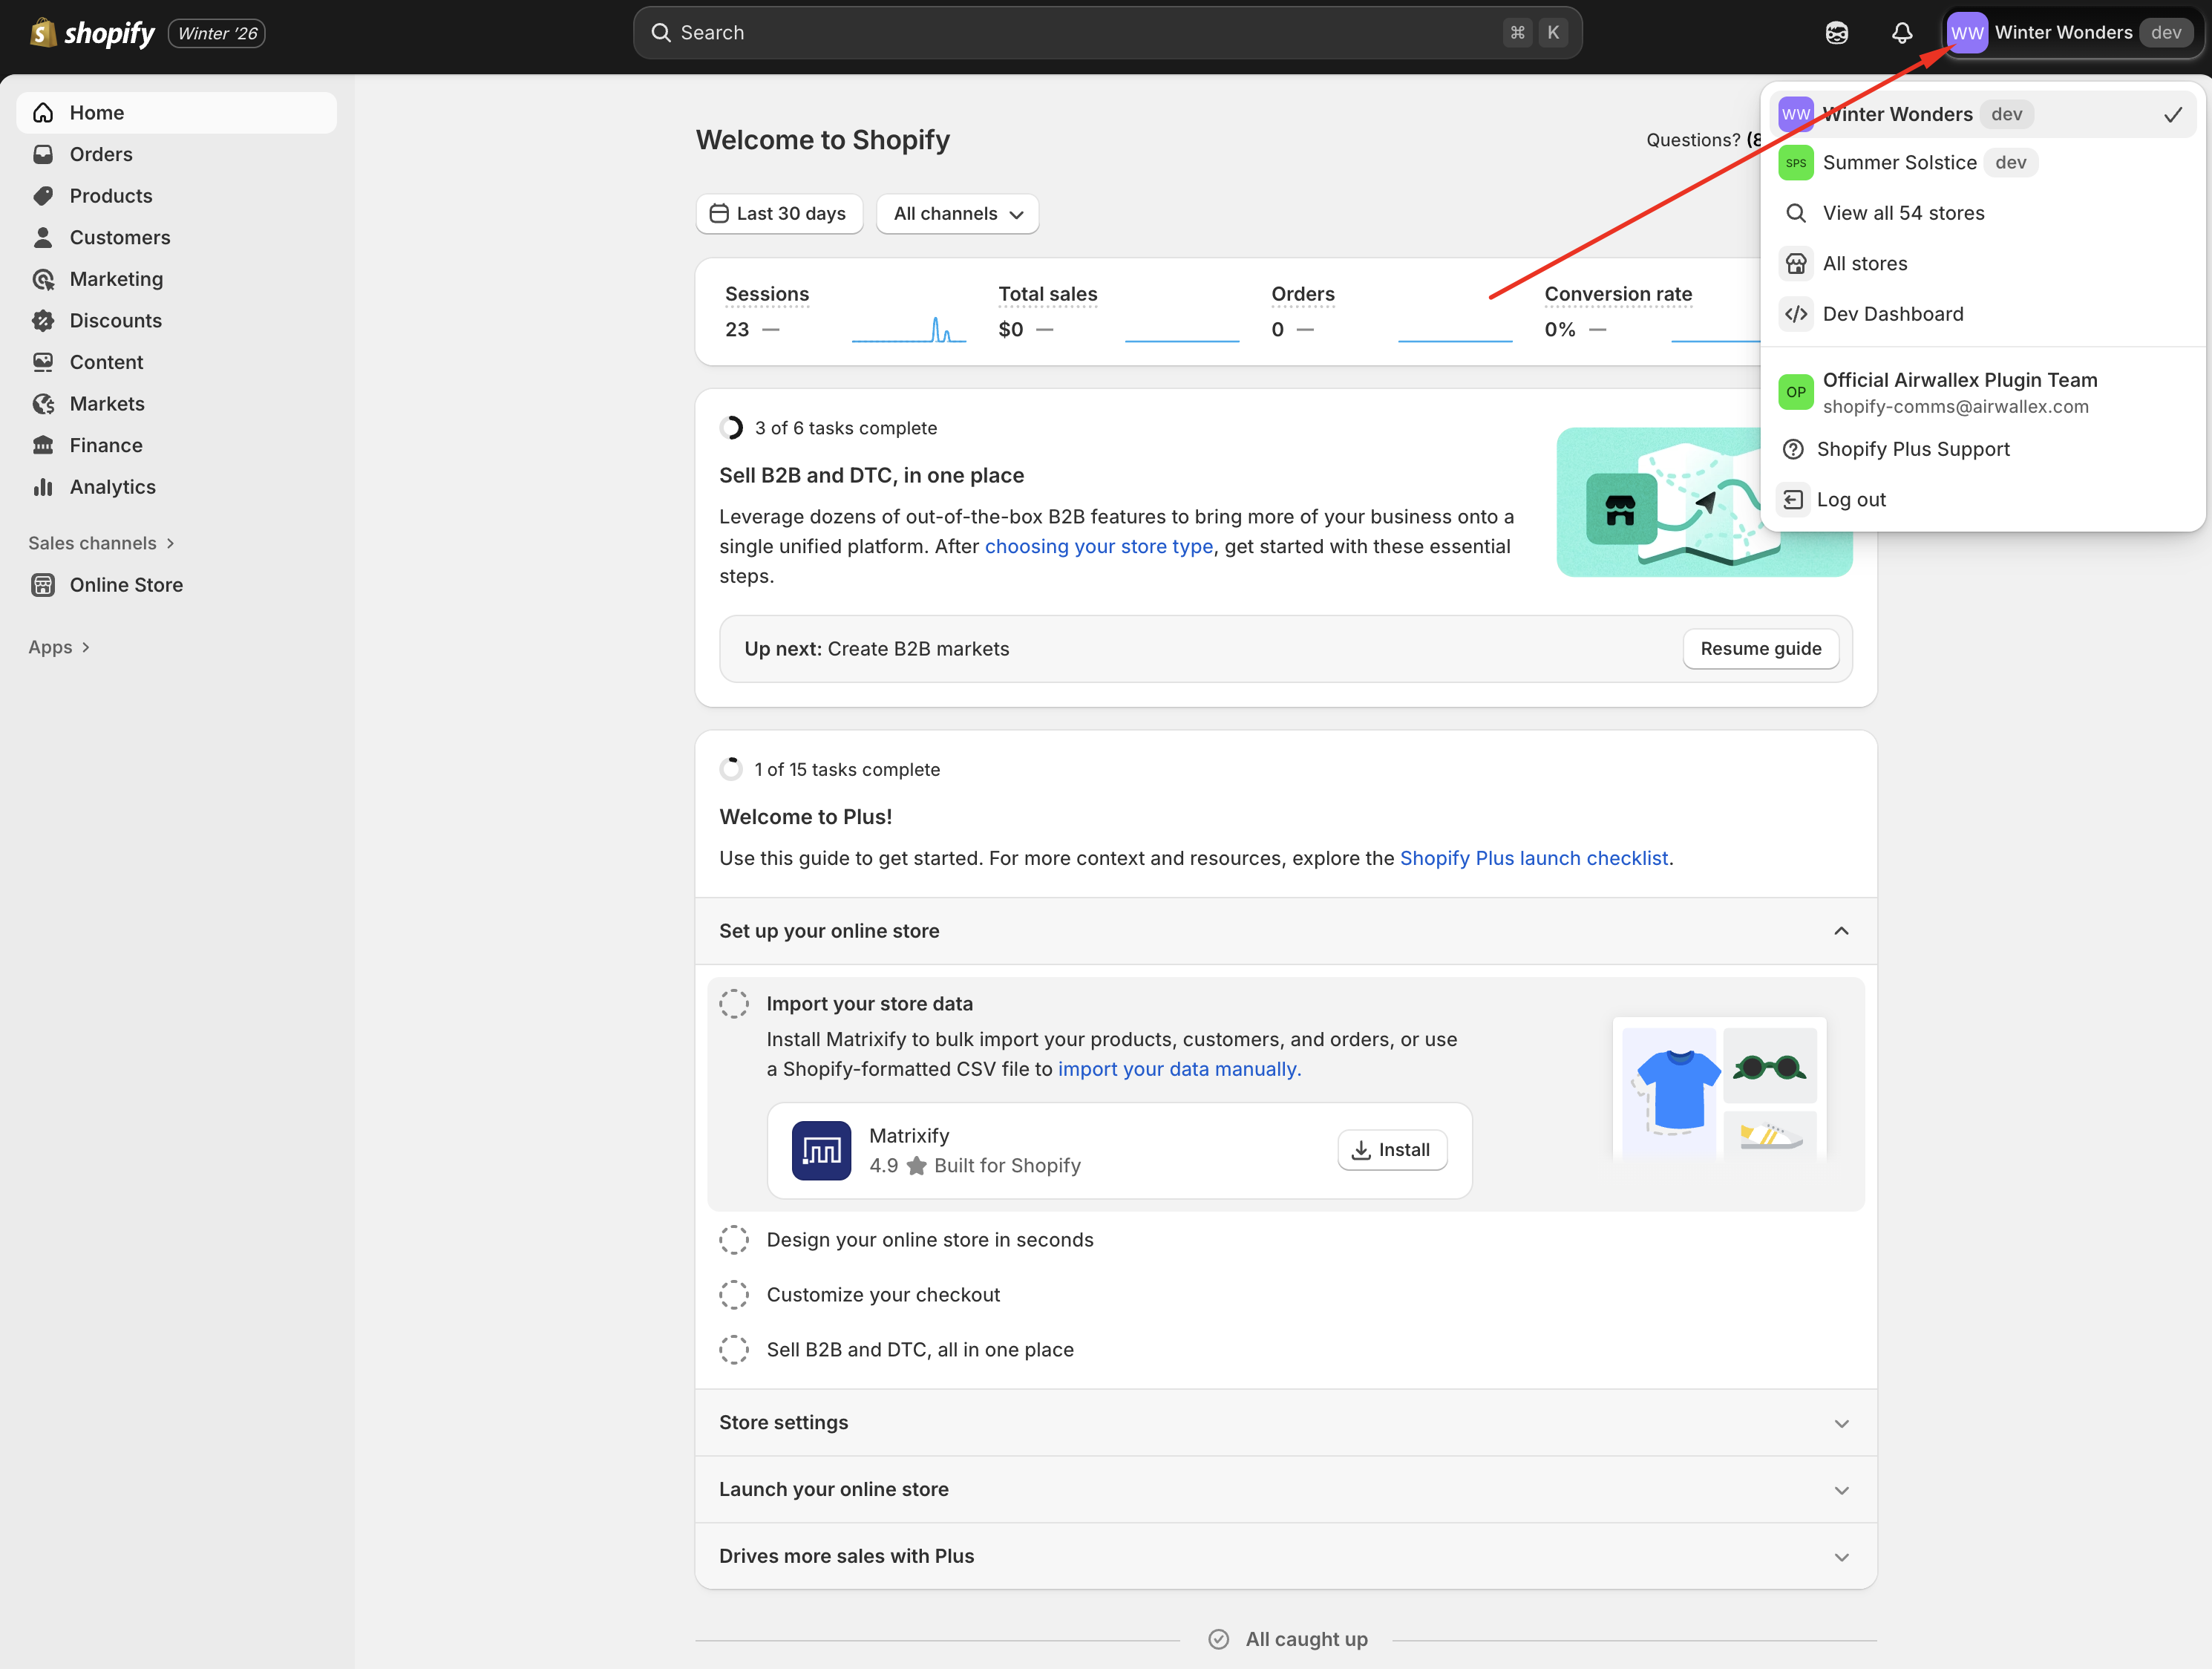Click the Resume guide button
2212x1669 pixels.
(x=1760, y=648)
